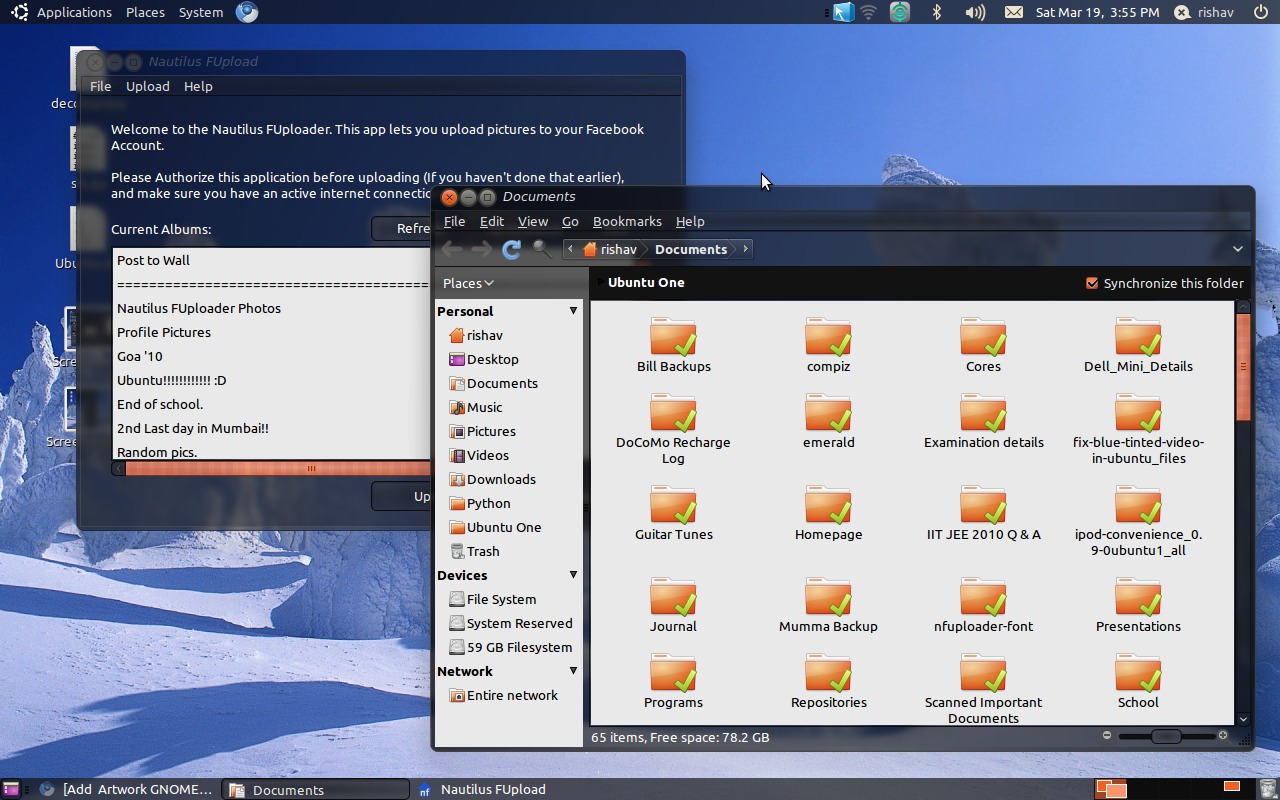Open the Presentations folder
Viewport: 1280px width, 800px height.
(x=1138, y=605)
